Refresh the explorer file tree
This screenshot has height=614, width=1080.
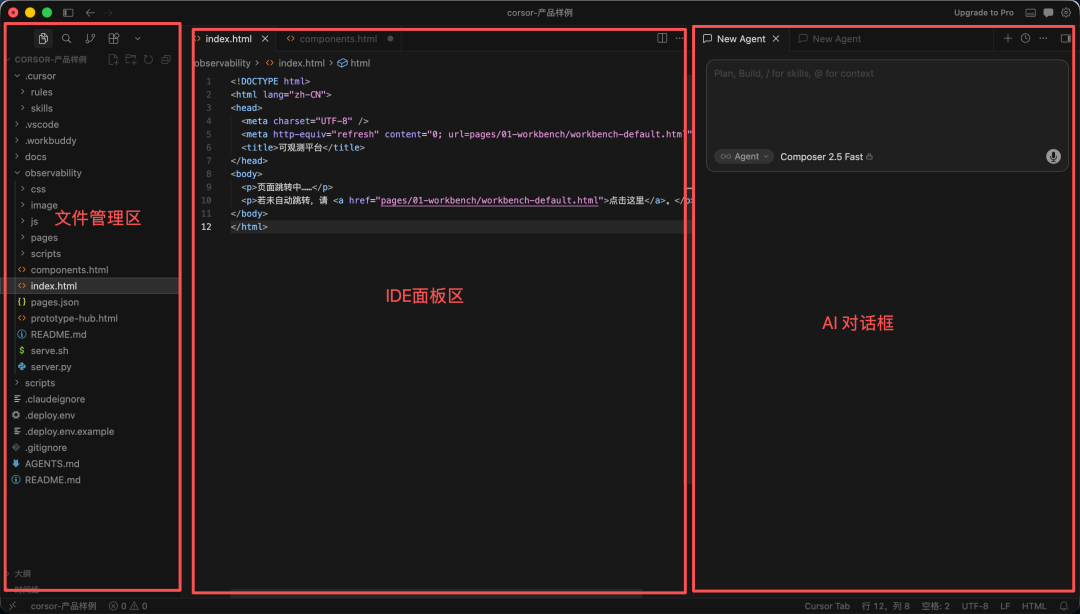148,60
